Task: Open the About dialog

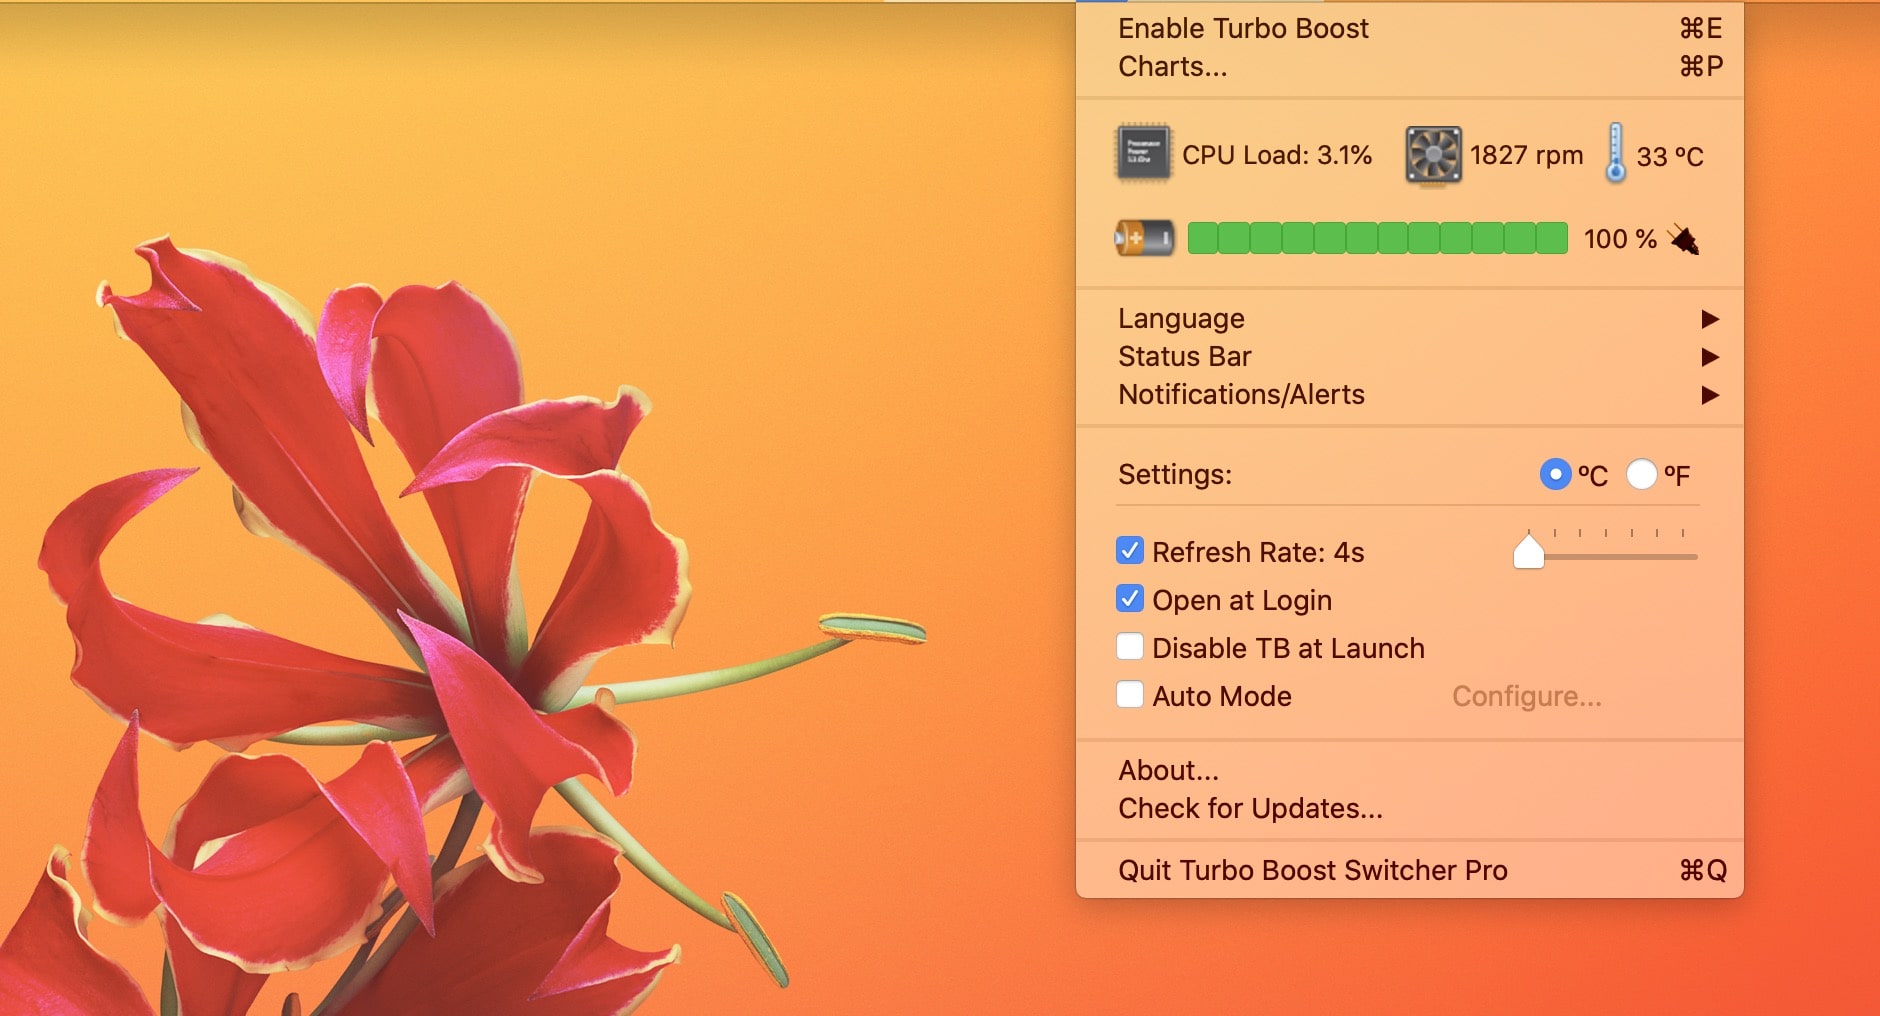Action: coord(1168,770)
